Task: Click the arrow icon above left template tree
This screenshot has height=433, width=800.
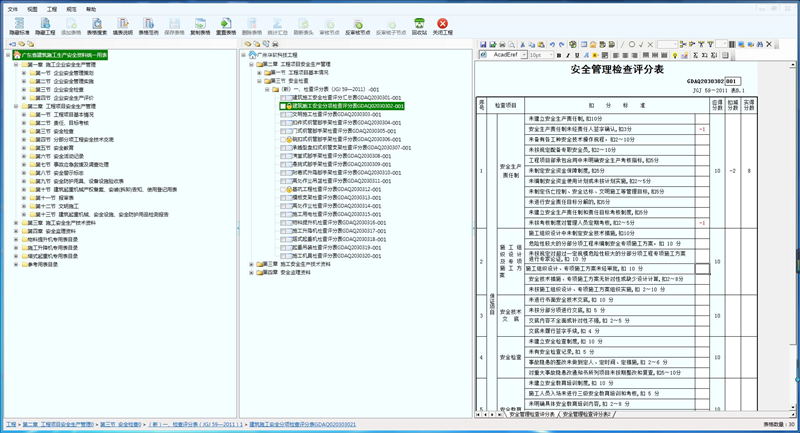Action: click(x=13, y=44)
